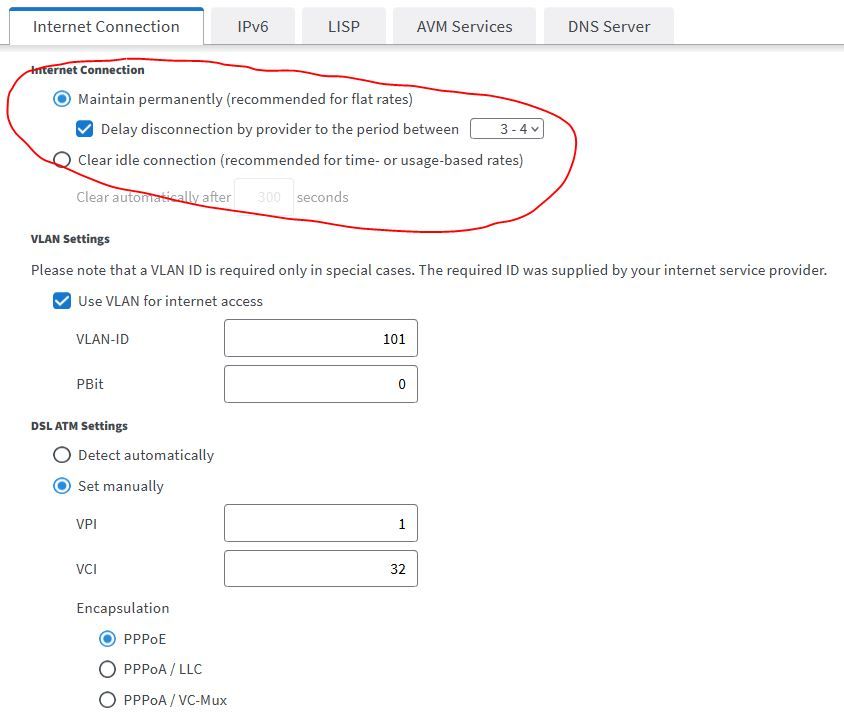Select PPPoA / VC-Mux encapsulation
This screenshot has height=726, width=844.
[108, 700]
